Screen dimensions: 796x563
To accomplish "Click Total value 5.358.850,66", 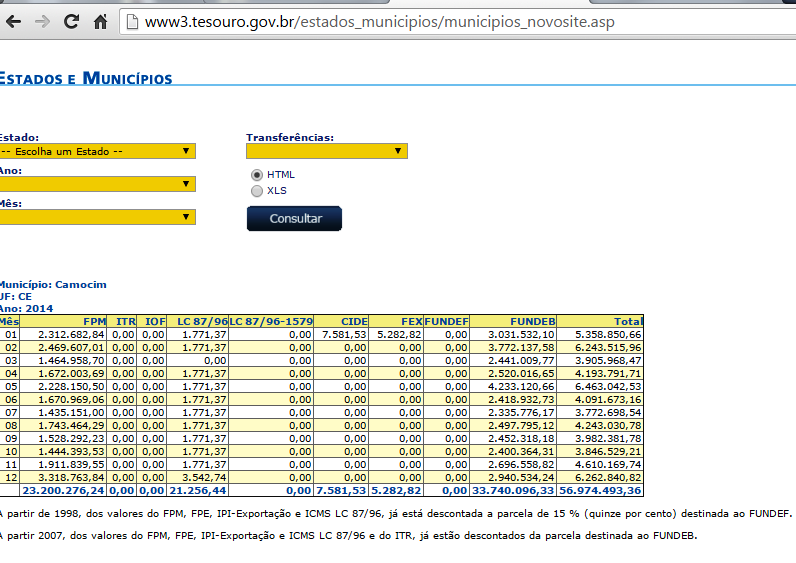I will click(x=608, y=335).
